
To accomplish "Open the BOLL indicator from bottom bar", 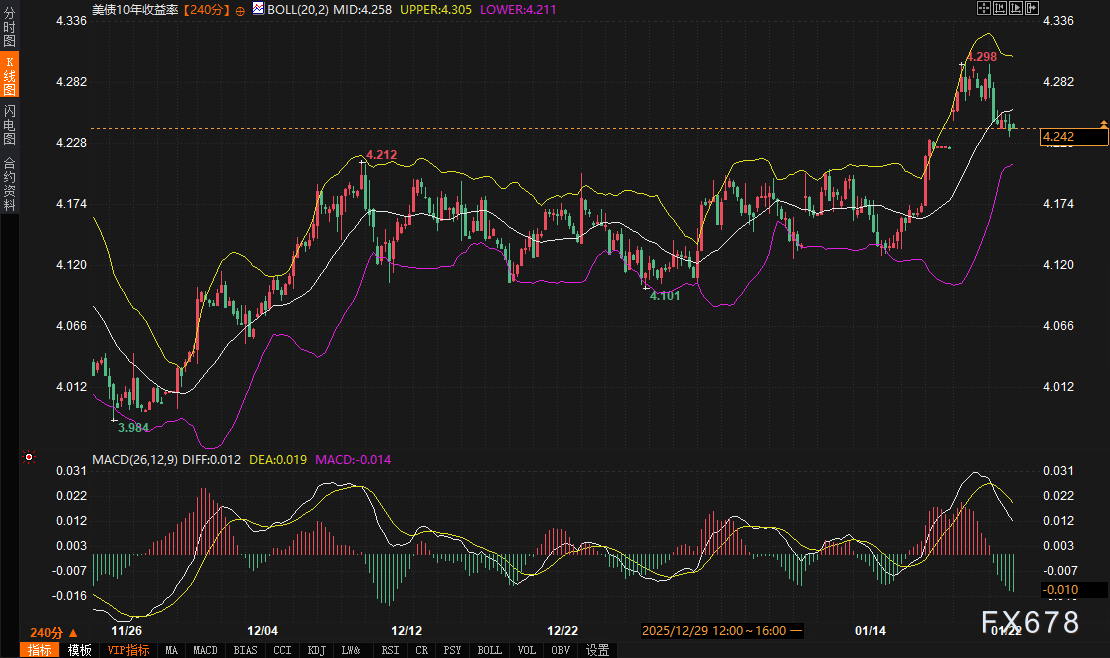I will click(x=489, y=650).
